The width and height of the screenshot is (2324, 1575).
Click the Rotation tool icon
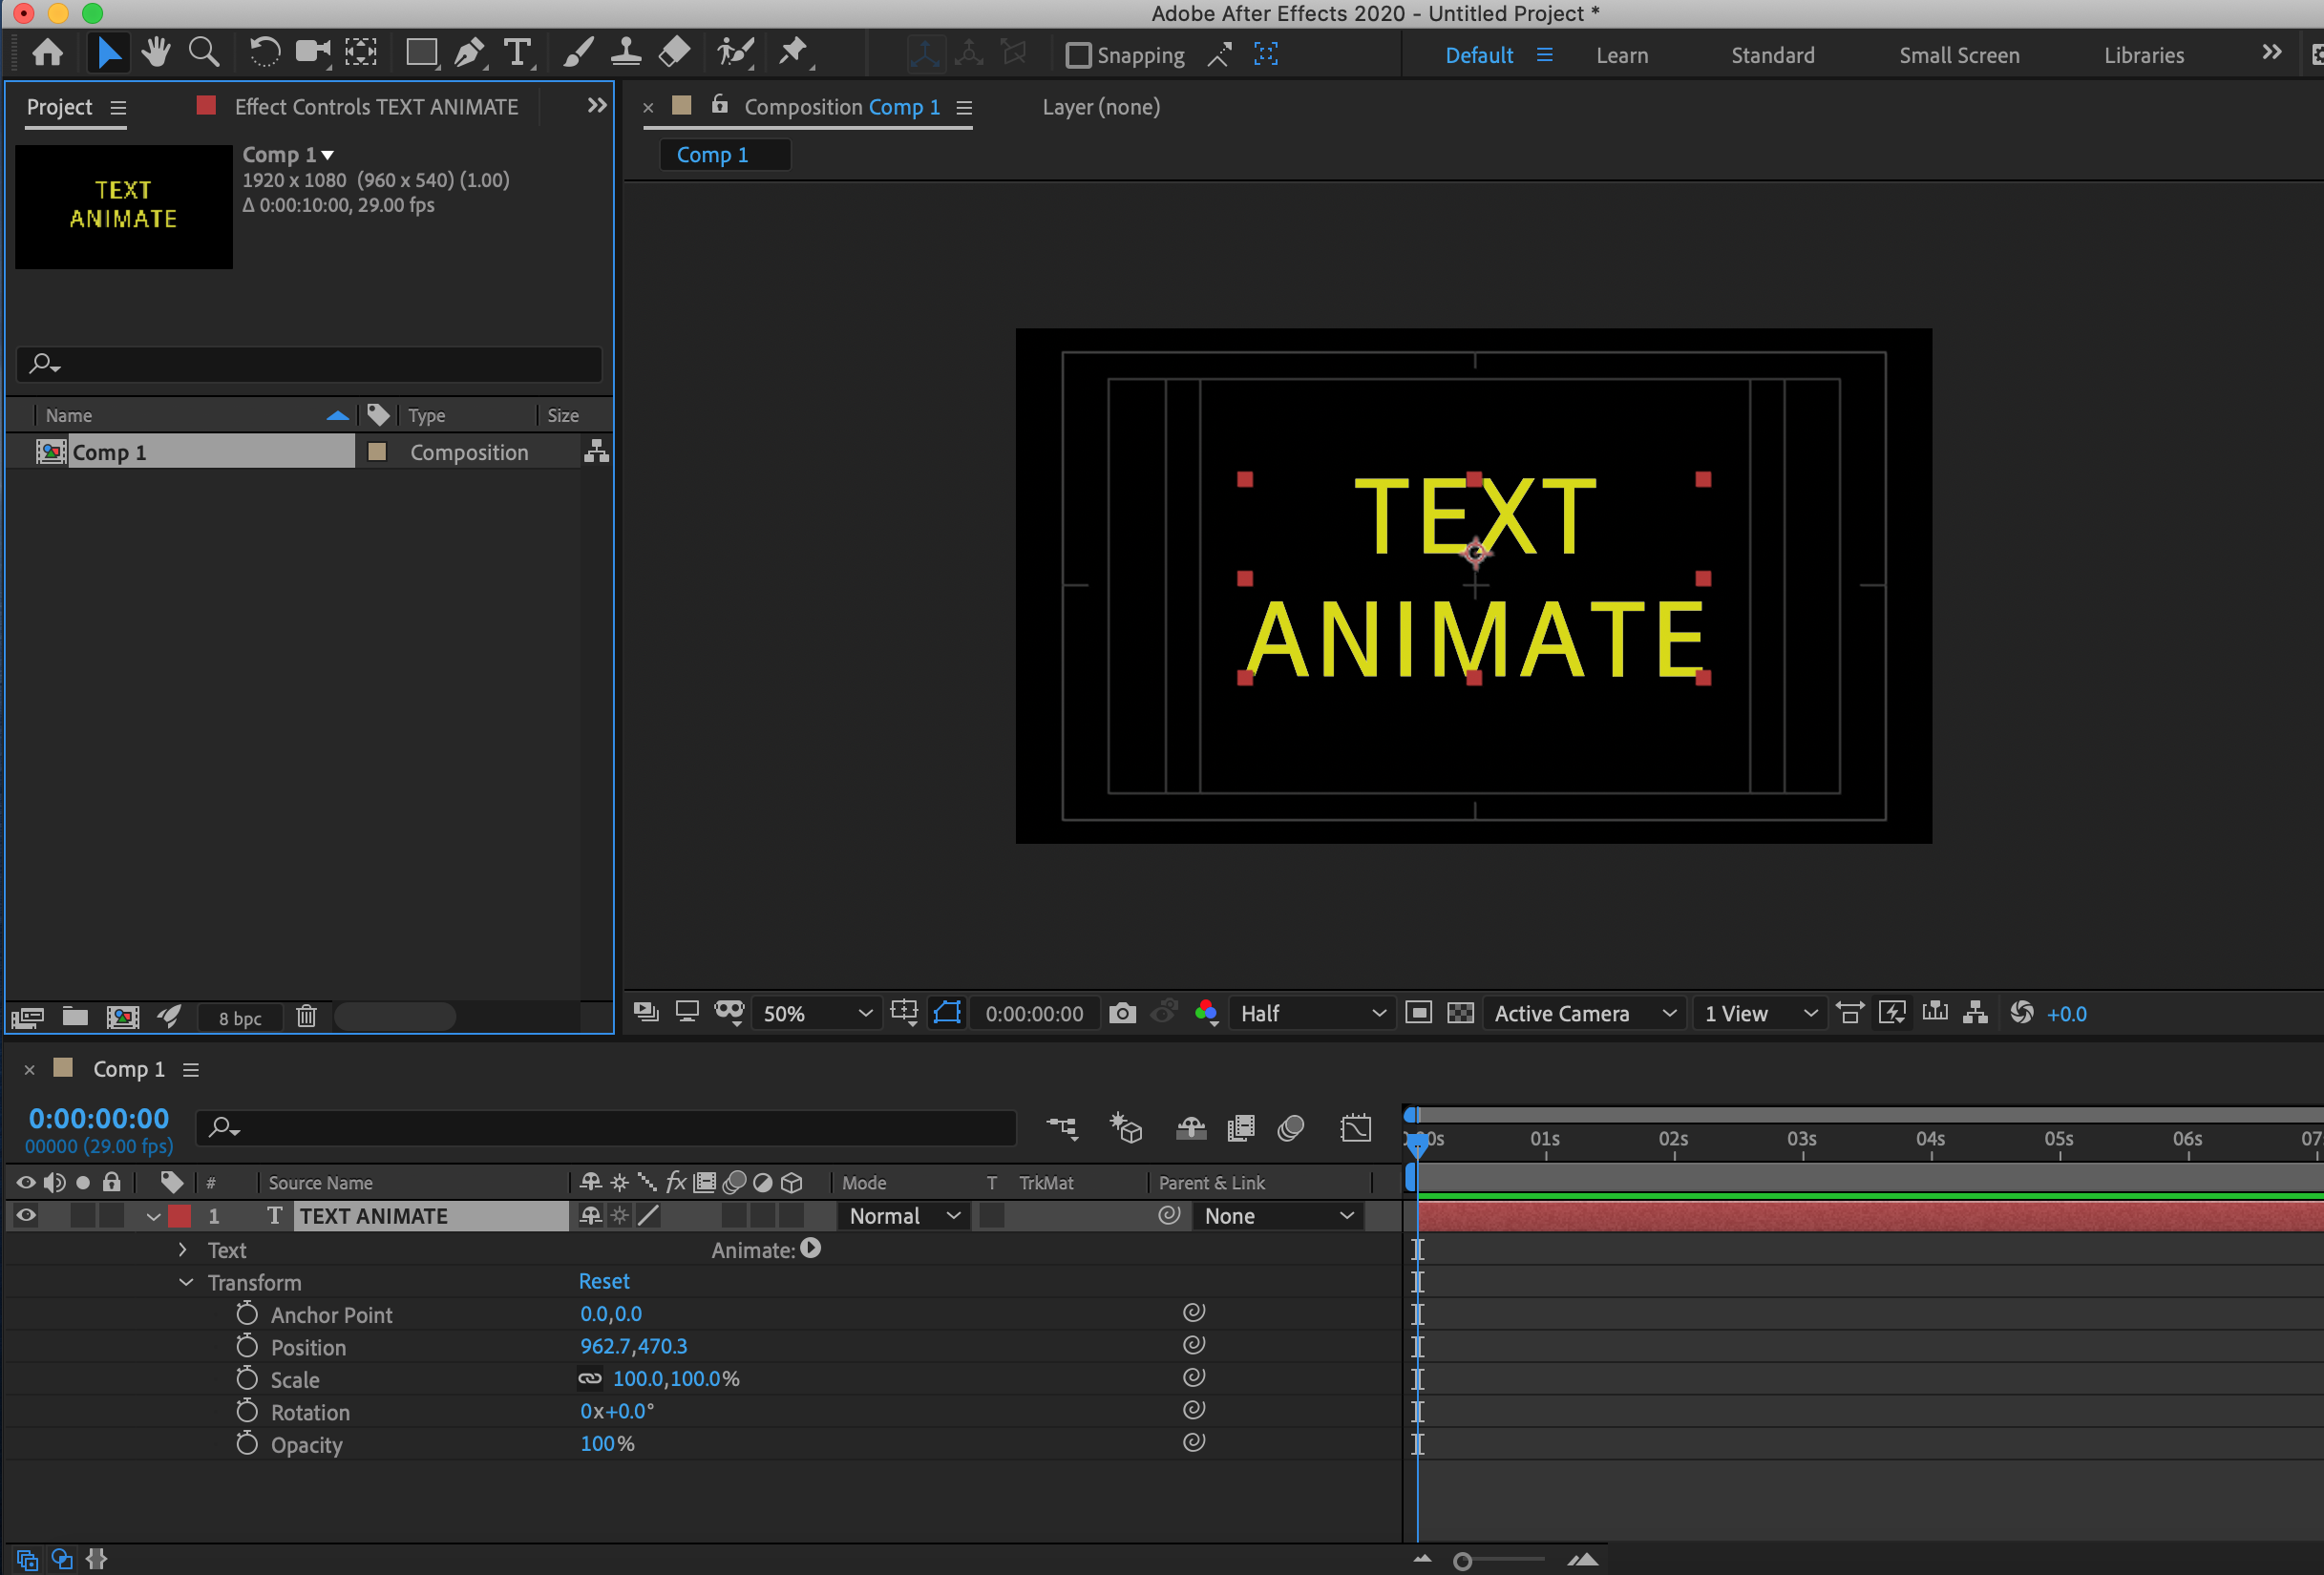pyautogui.click(x=264, y=53)
